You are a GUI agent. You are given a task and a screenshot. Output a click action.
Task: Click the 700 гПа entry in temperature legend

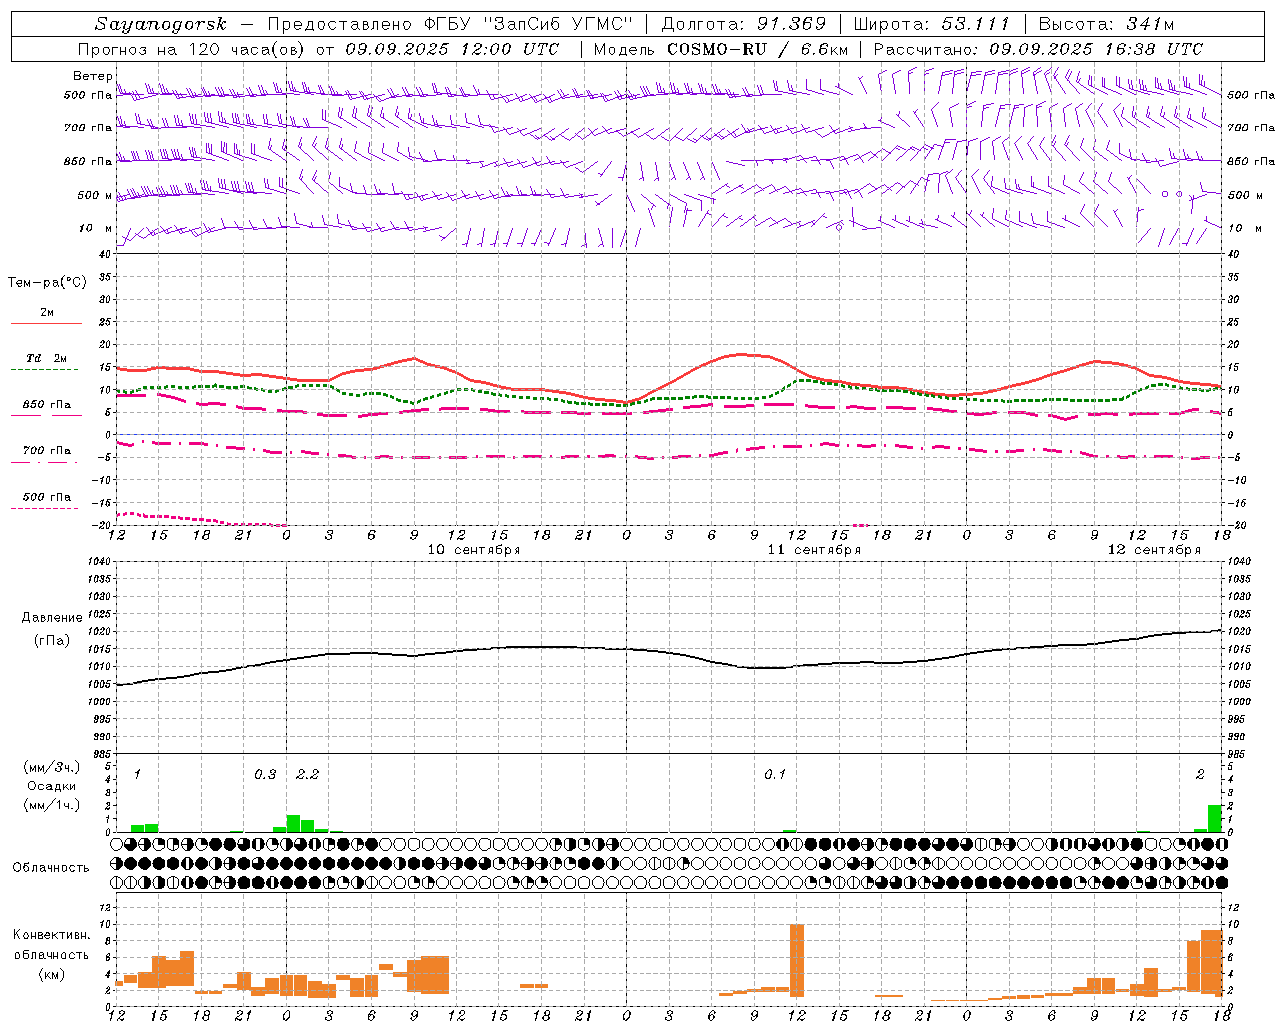(46, 451)
